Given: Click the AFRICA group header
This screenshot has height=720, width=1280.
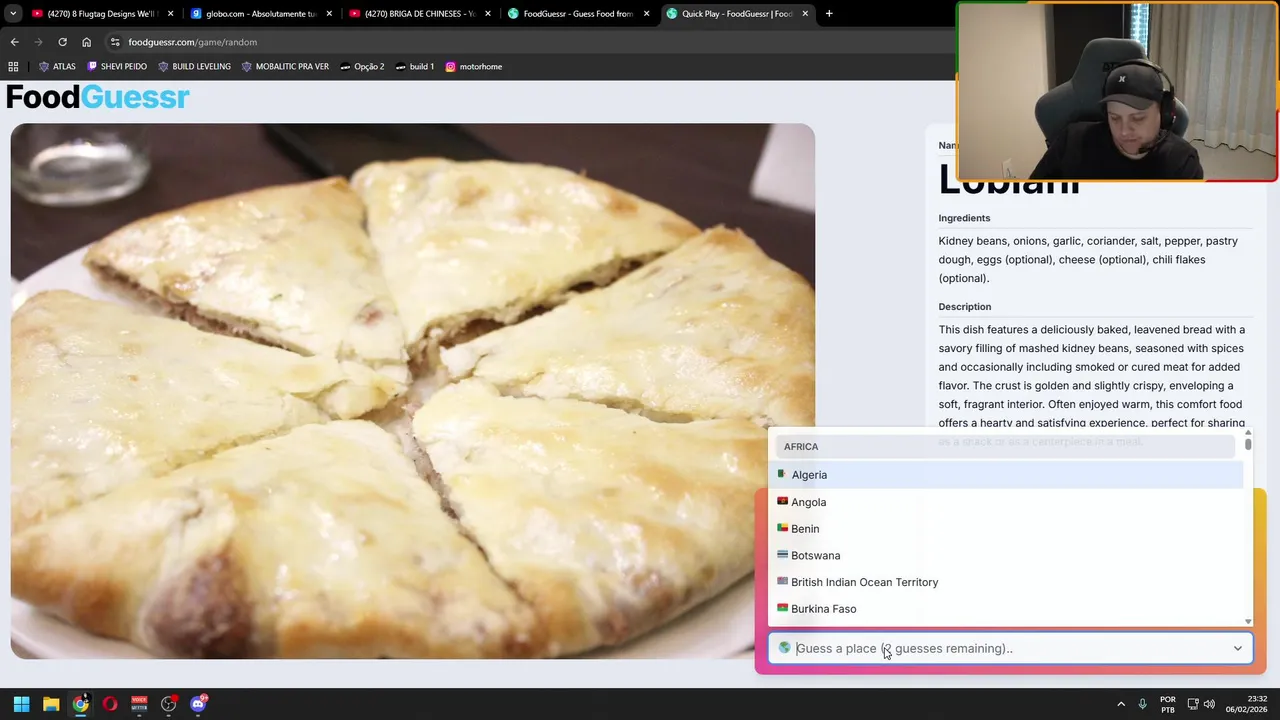Looking at the screenshot, I should click(1006, 447).
